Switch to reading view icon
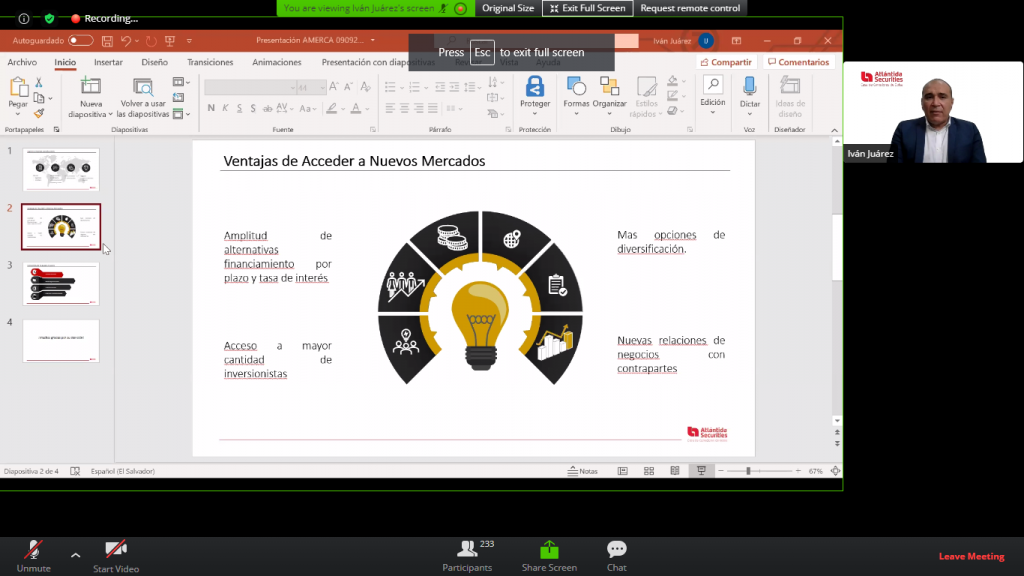The height and width of the screenshot is (576, 1024). 675,471
